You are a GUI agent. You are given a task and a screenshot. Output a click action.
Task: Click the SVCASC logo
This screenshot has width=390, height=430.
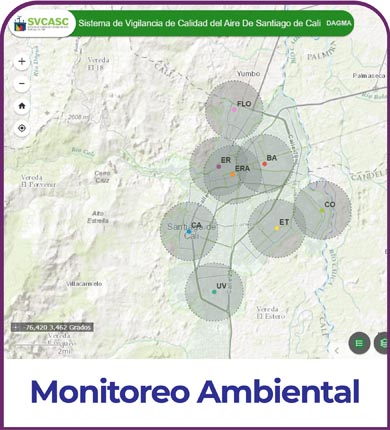(41, 24)
